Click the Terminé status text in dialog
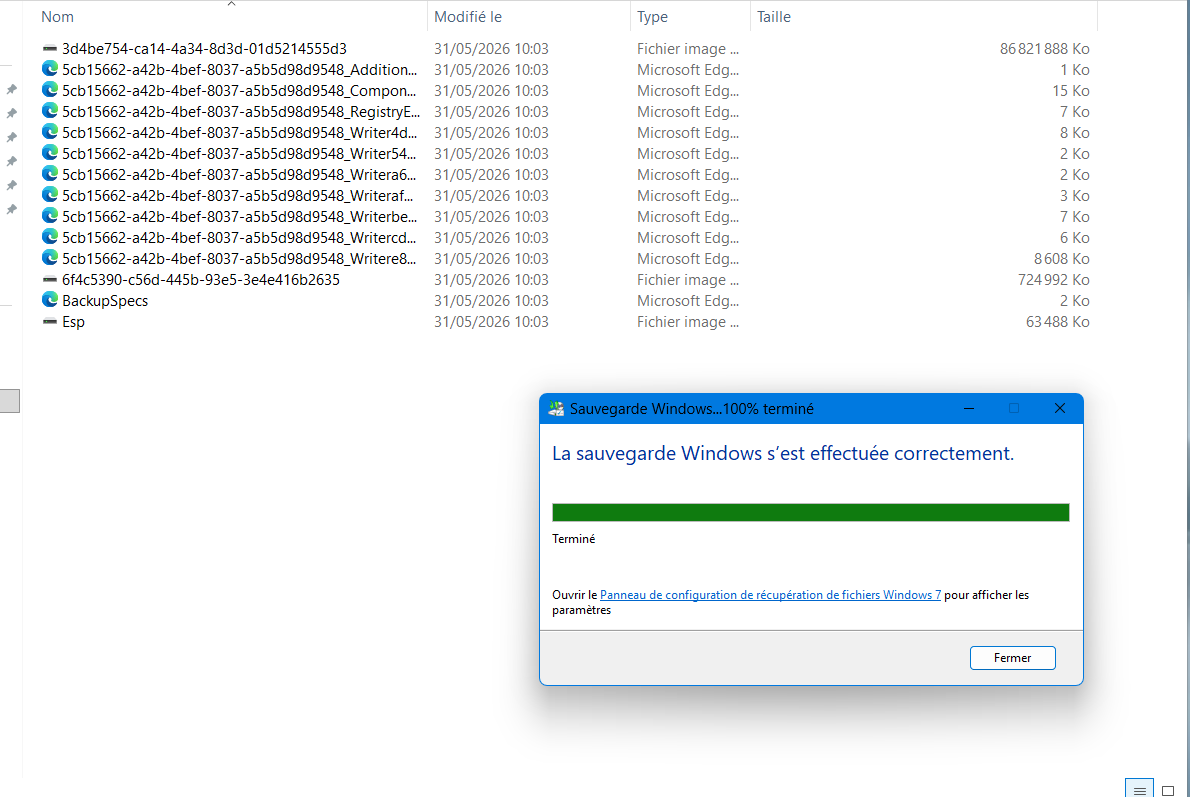Screen dimensions: 1190x797 [574, 539]
